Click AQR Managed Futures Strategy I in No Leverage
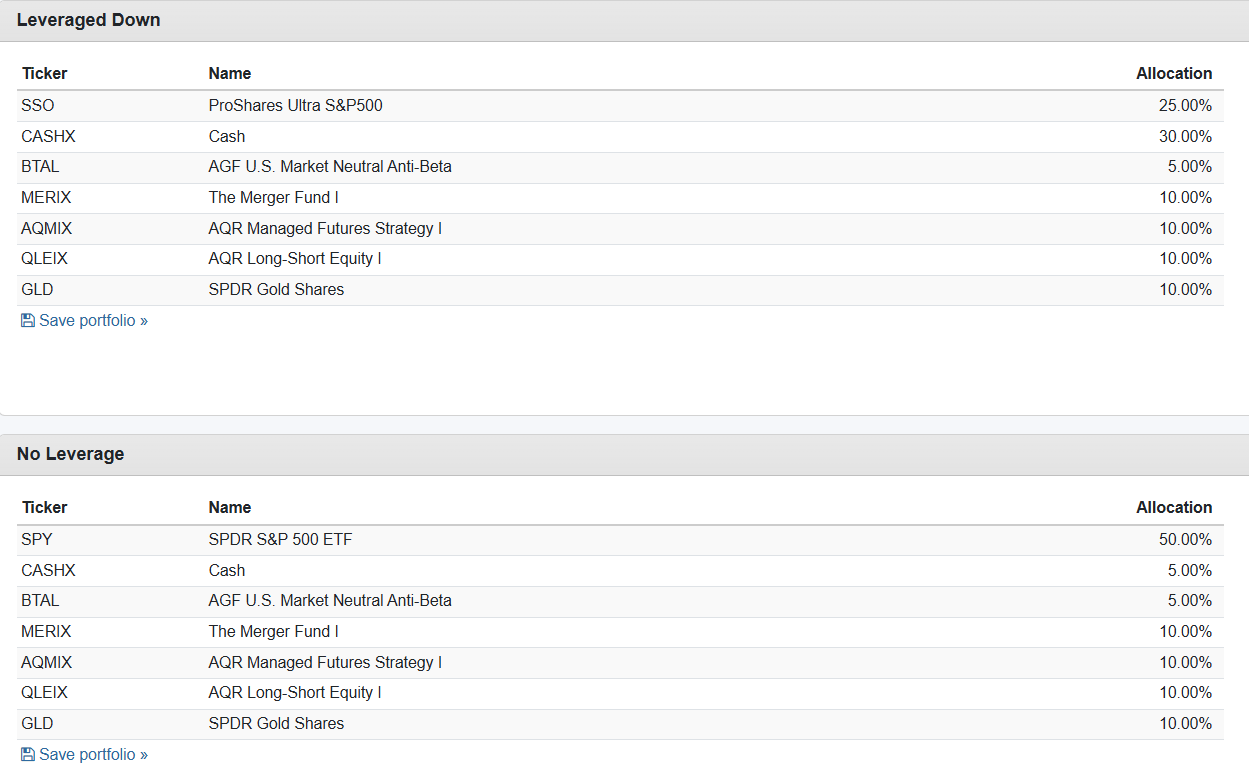 (325, 662)
